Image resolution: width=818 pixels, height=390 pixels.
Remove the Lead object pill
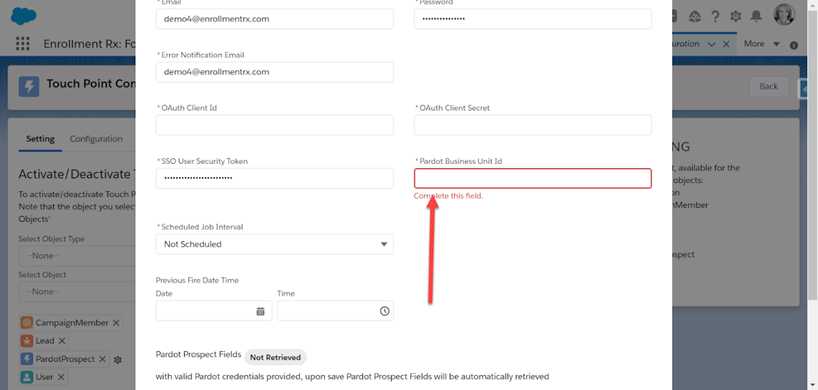(62, 340)
